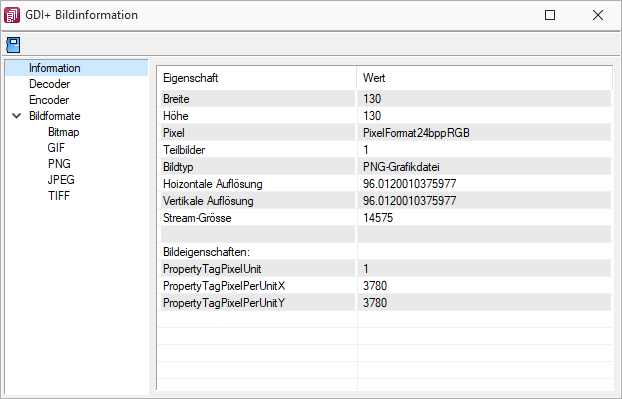Choose JPEG under Bildformate
This screenshot has width=622, height=399.
pos(61,180)
